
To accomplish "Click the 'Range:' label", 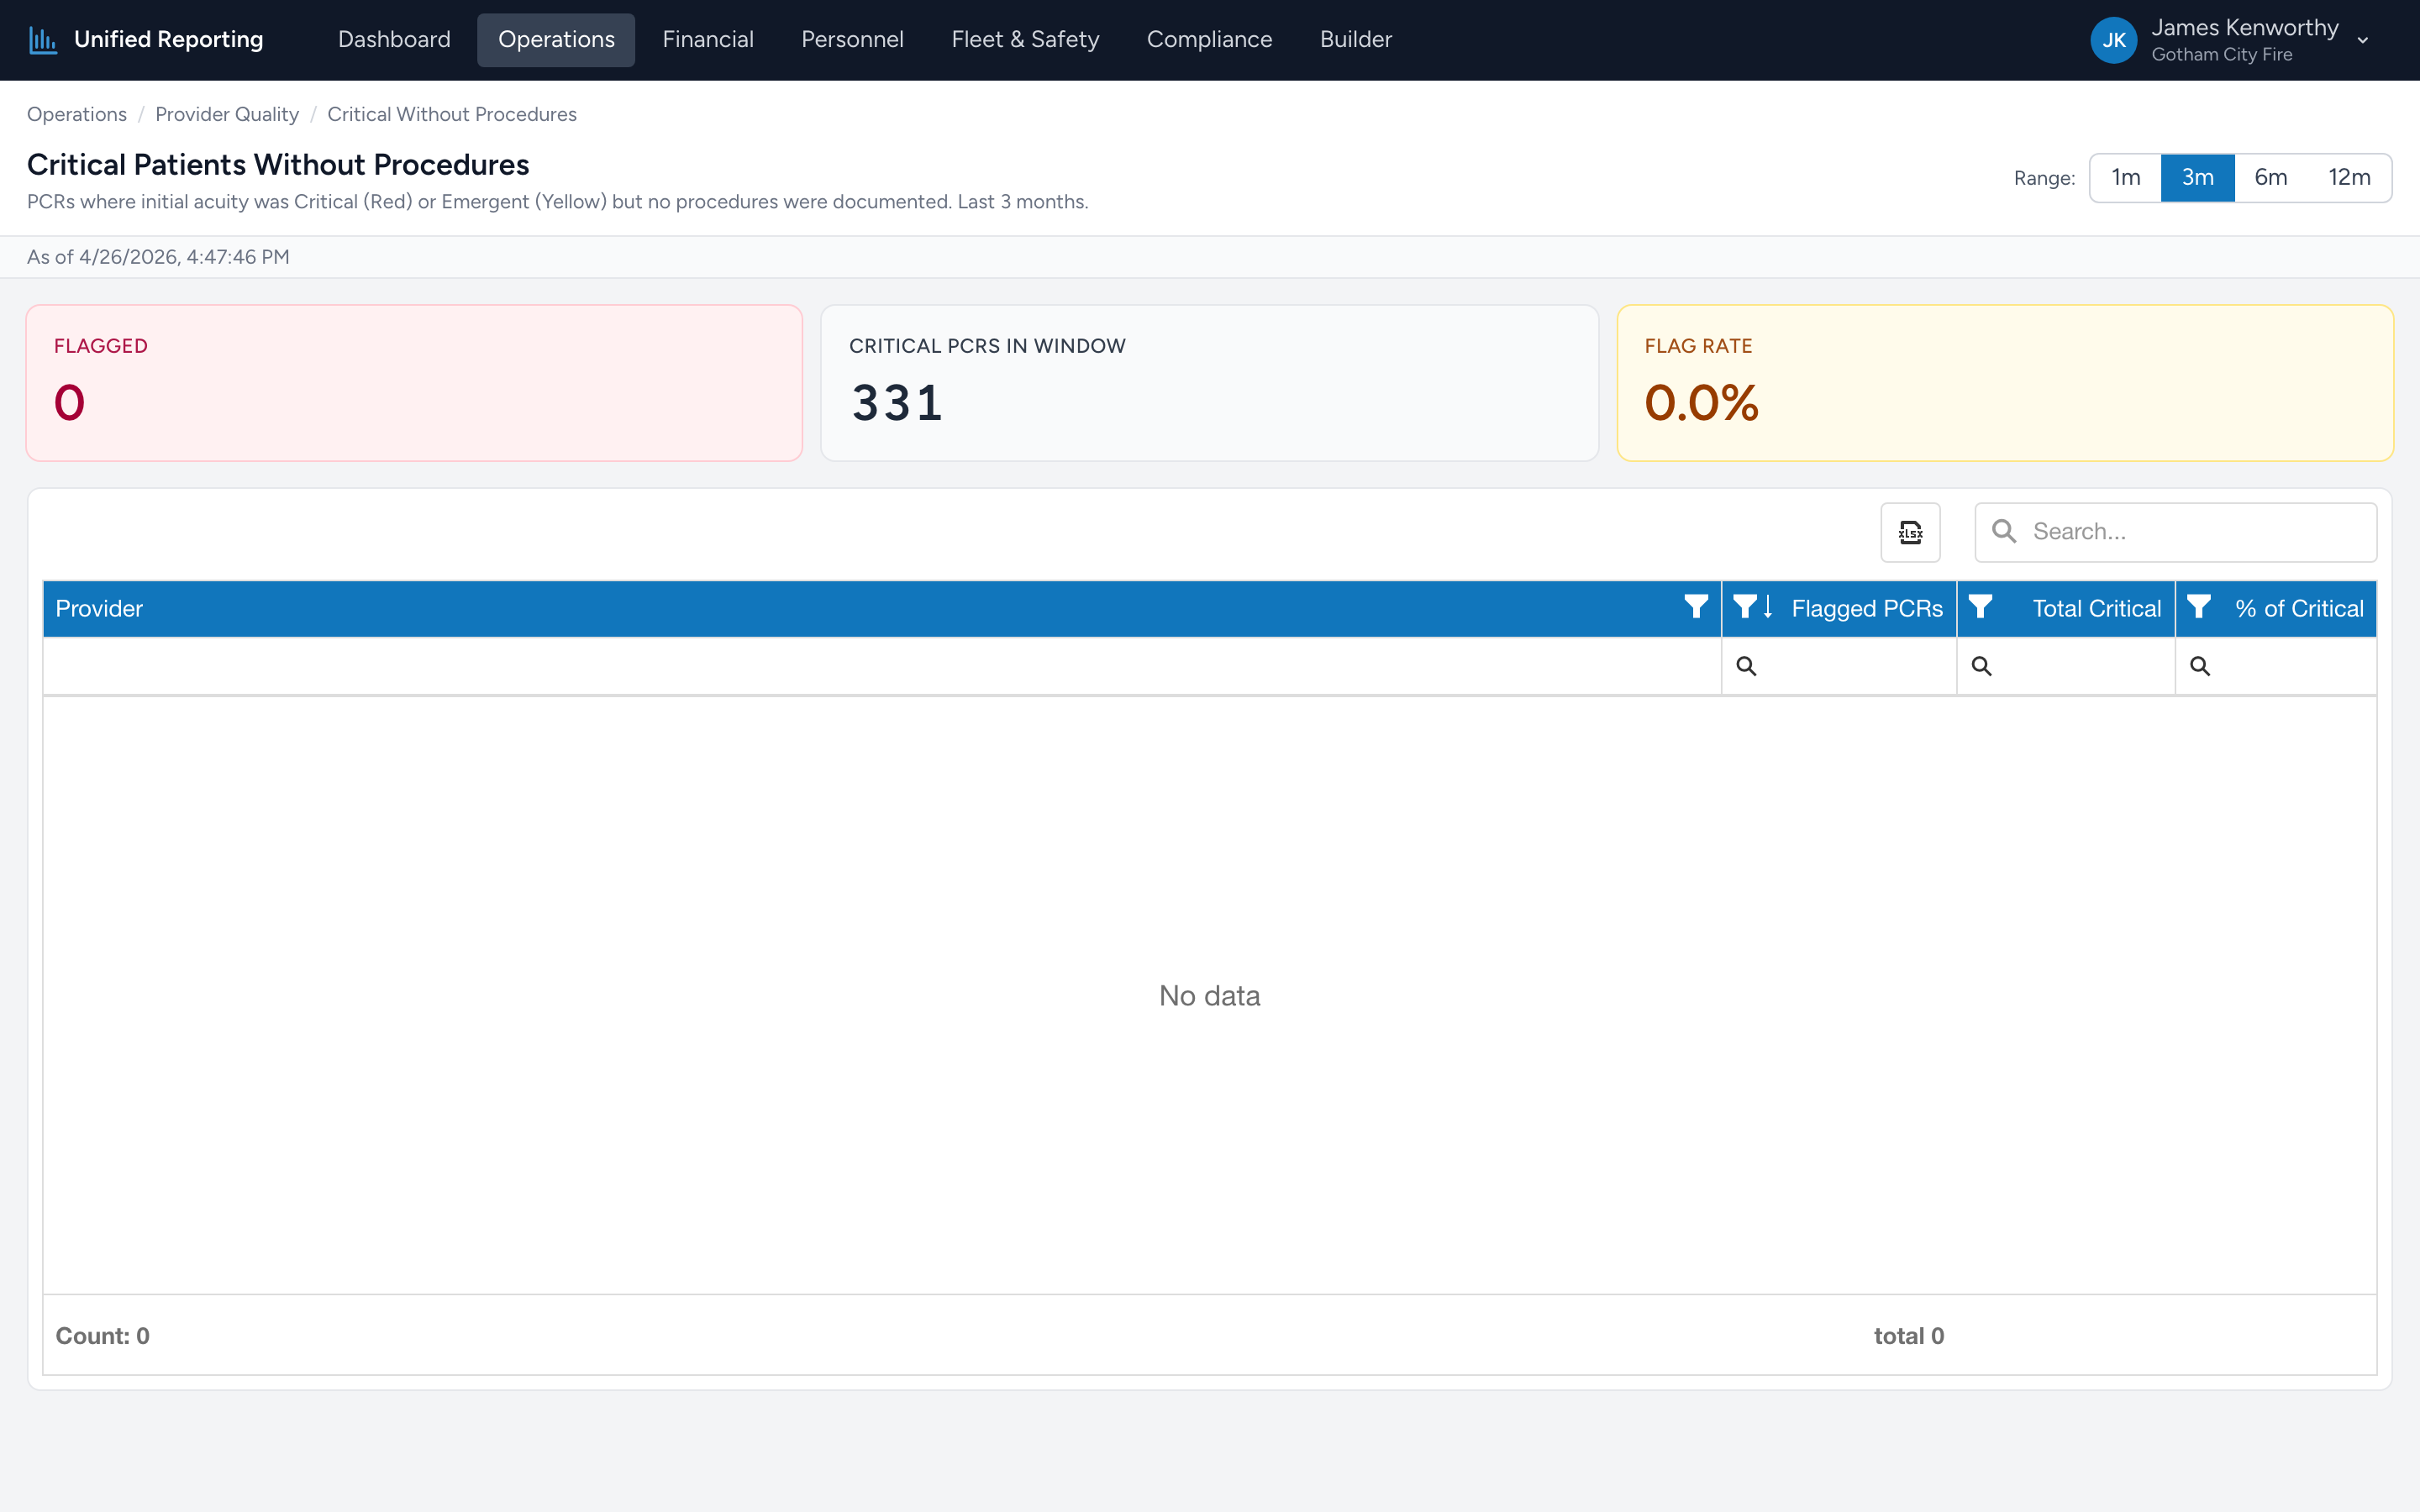I will point(2044,178).
